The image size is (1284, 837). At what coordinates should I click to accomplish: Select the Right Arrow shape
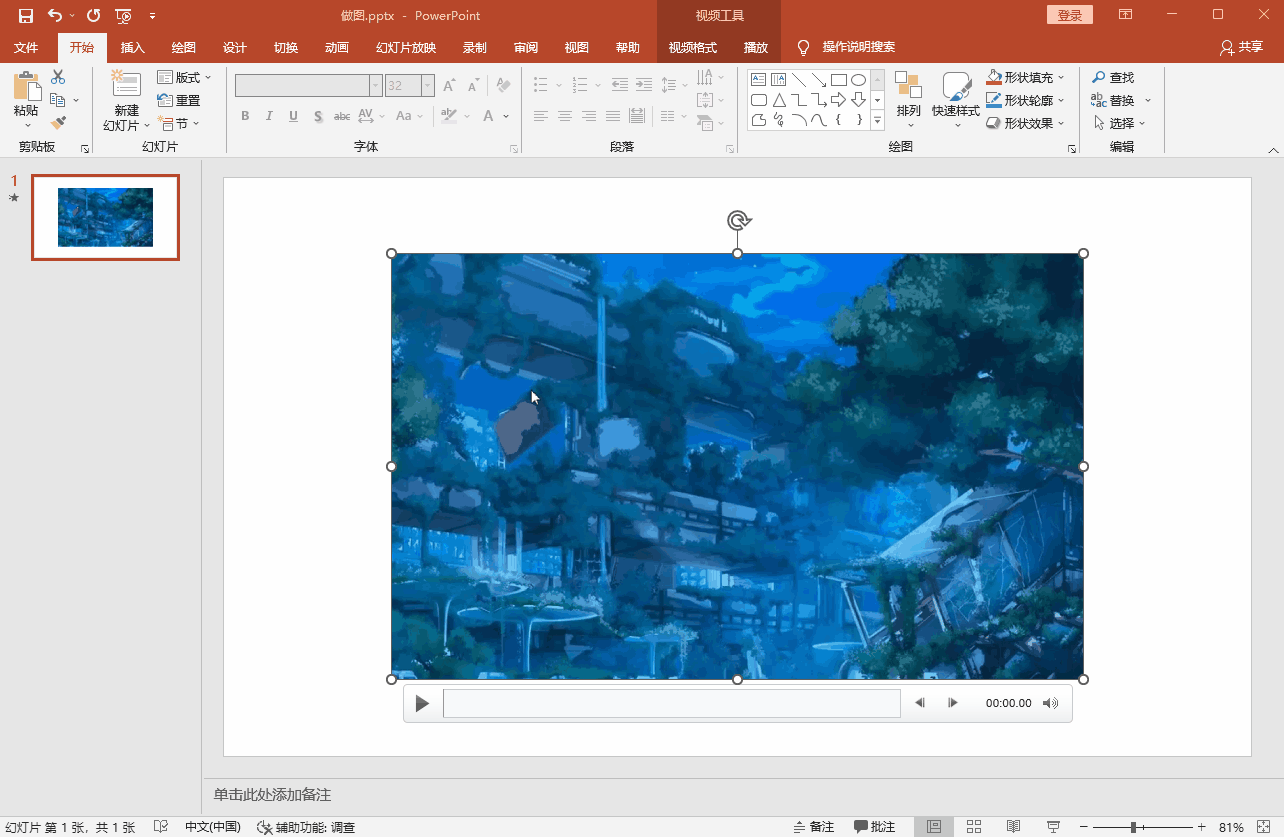tap(838, 100)
